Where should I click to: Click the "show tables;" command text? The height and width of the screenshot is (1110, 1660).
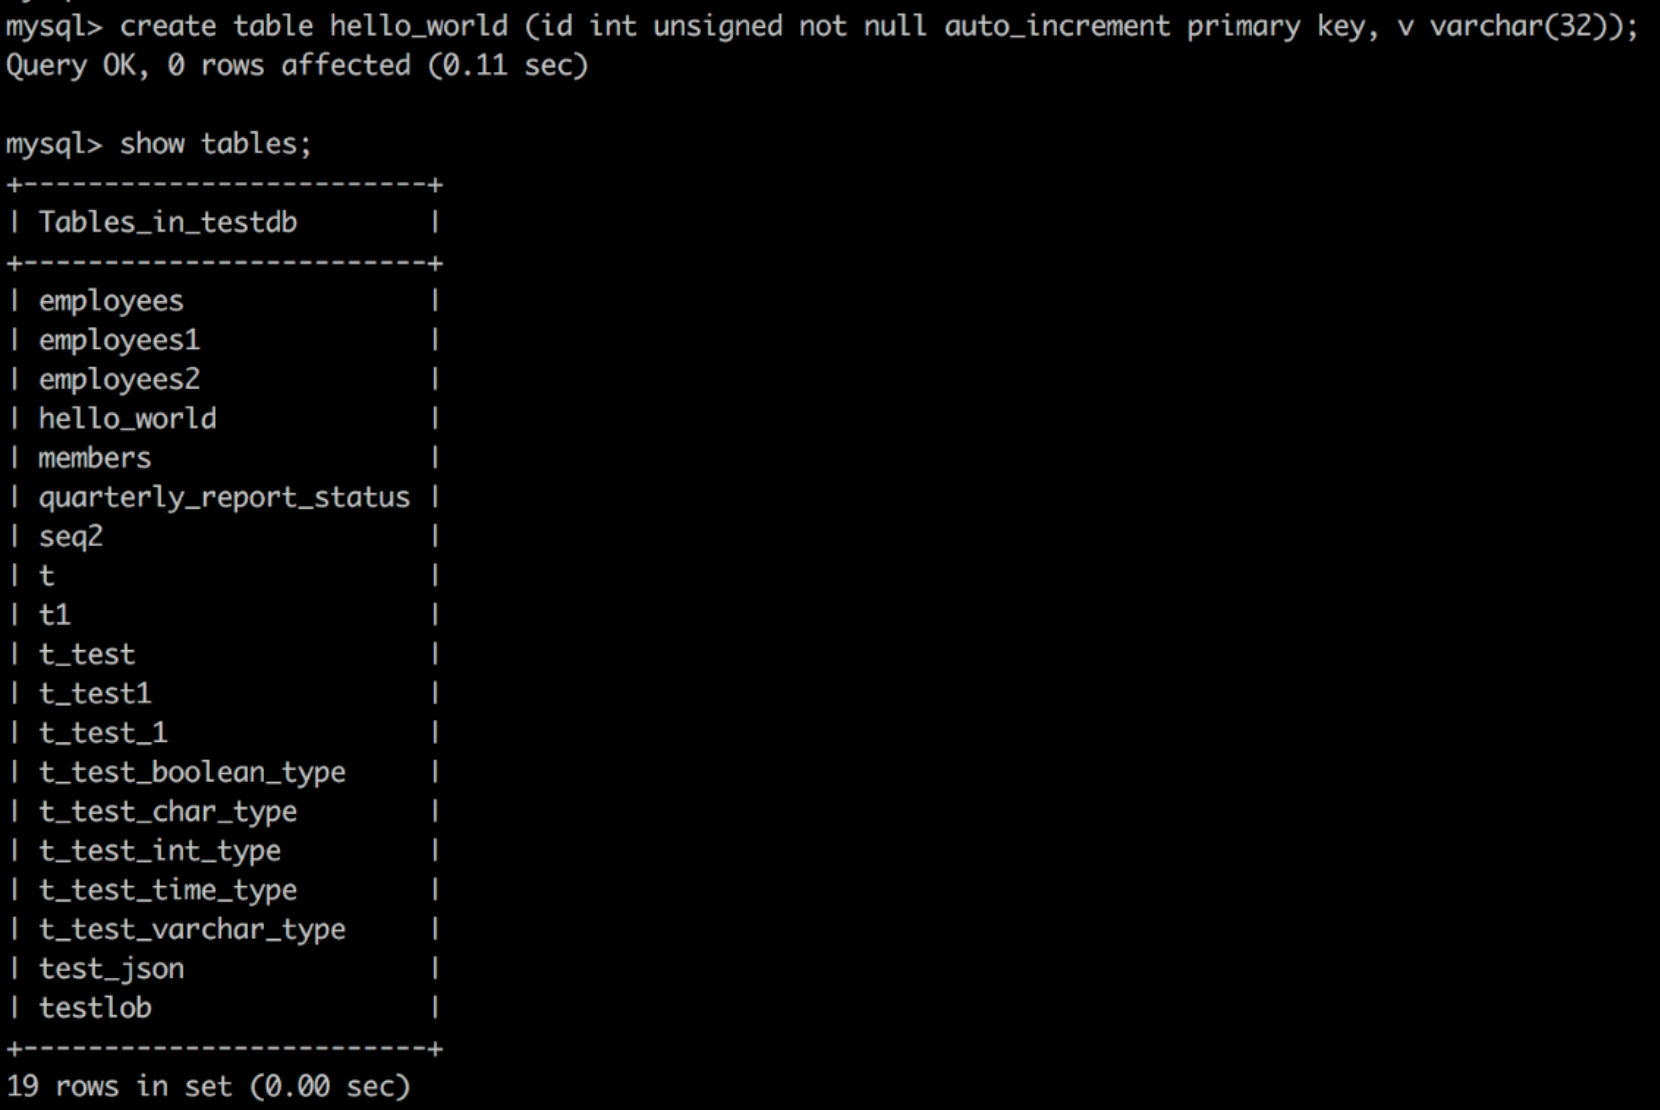point(215,144)
